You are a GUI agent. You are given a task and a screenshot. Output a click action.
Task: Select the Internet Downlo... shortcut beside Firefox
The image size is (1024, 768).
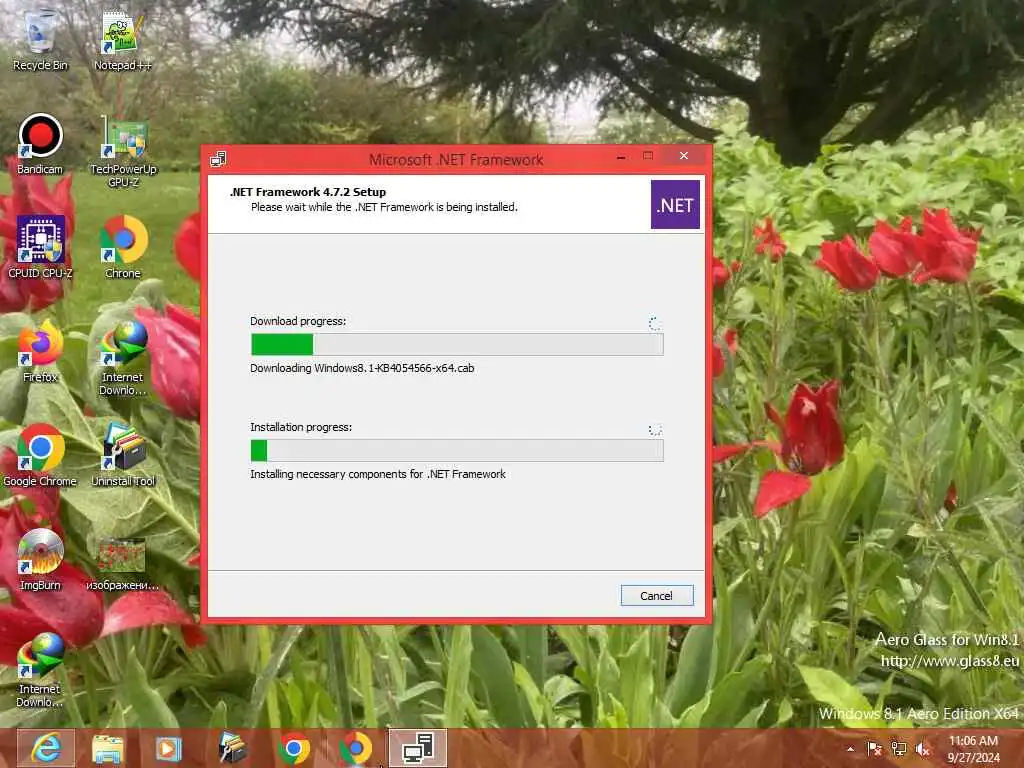(123, 358)
